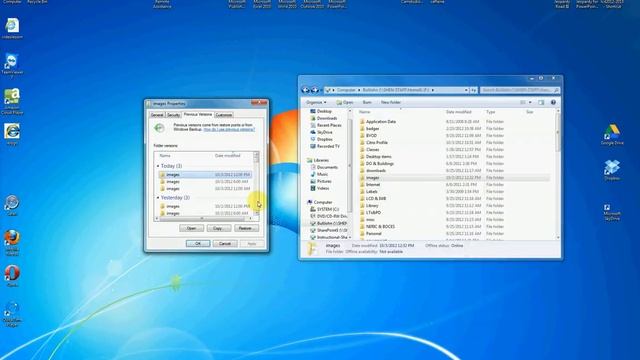Open the view options dropdown arrow
This screenshot has width=640, height=360.
[x=530, y=102]
